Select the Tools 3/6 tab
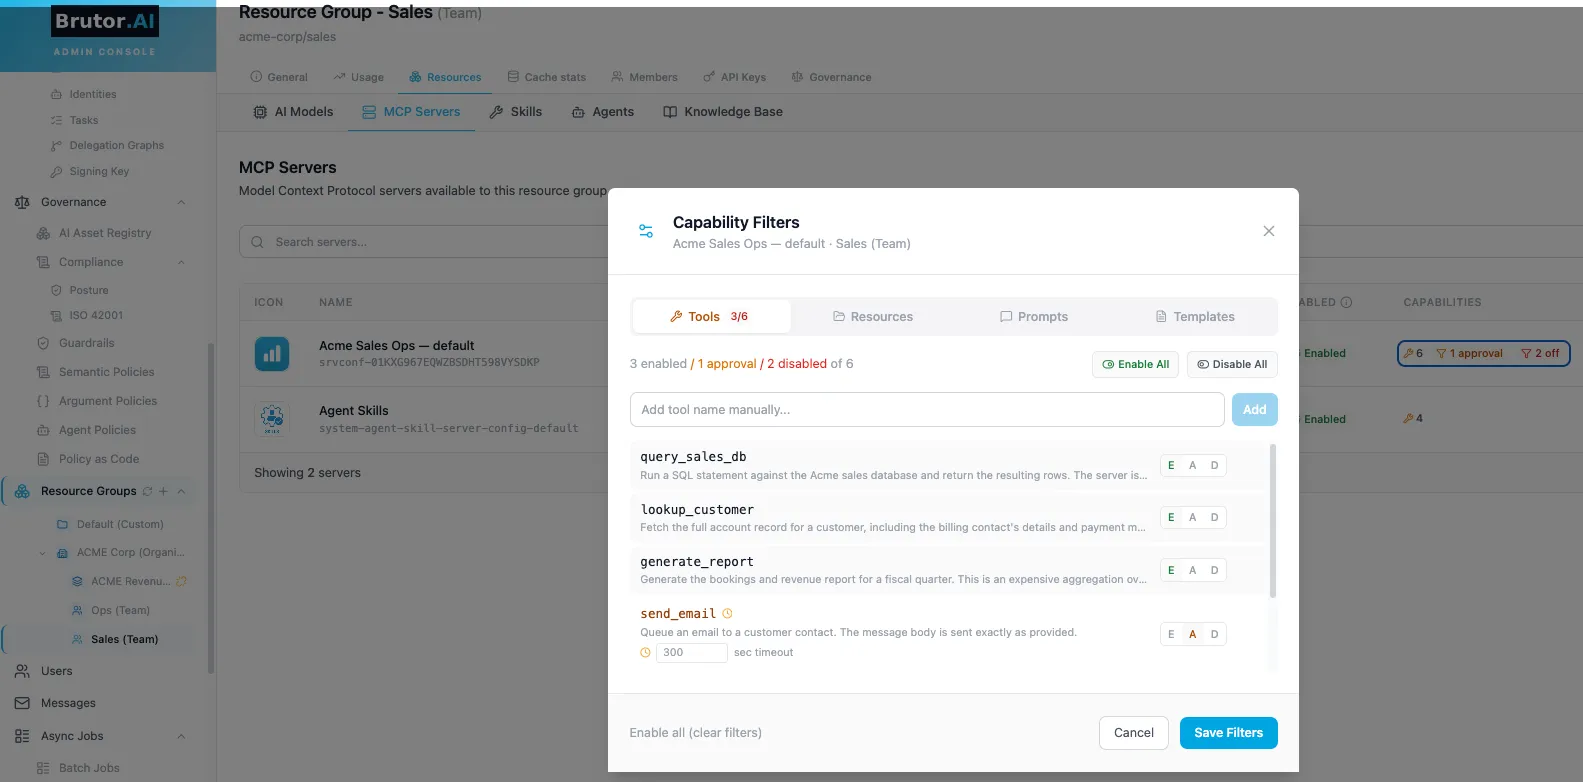 (x=711, y=316)
